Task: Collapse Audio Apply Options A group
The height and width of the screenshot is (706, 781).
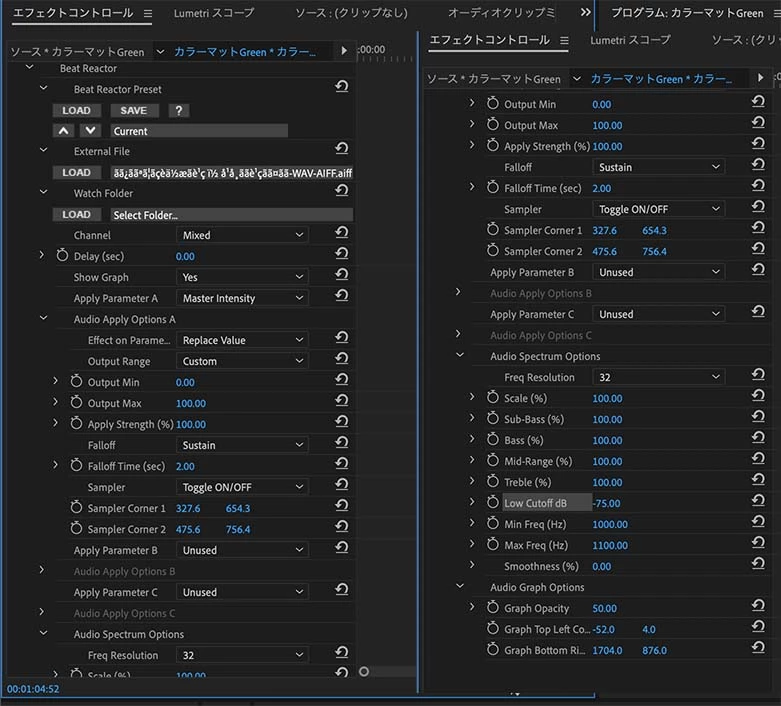Action: [43, 318]
